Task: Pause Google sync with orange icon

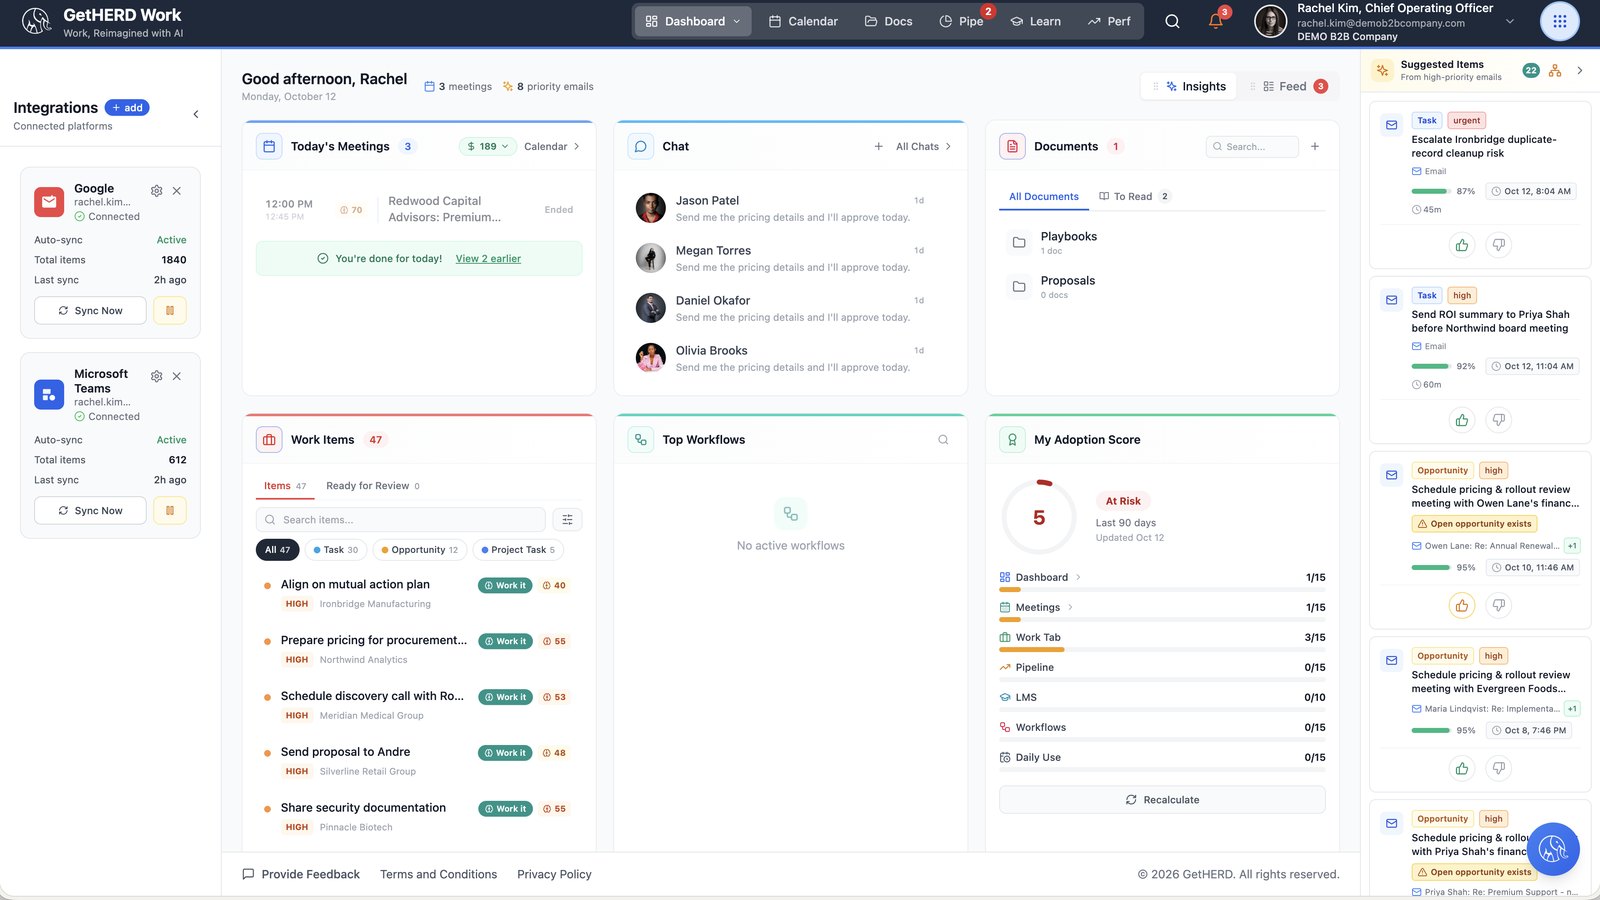Action: click(x=170, y=310)
